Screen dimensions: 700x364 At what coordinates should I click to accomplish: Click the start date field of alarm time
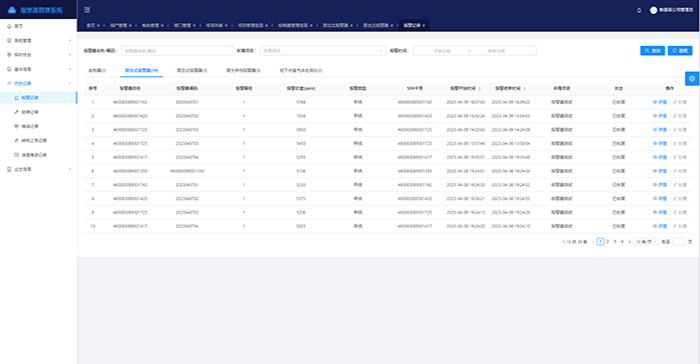pos(442,51)
